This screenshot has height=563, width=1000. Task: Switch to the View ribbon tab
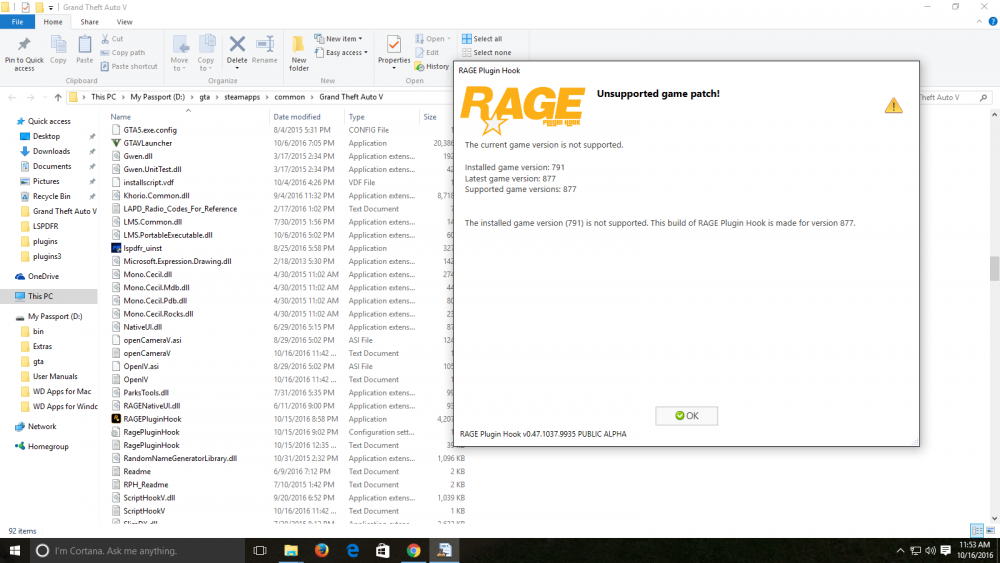pyautogui.click(x=124, y=22)
